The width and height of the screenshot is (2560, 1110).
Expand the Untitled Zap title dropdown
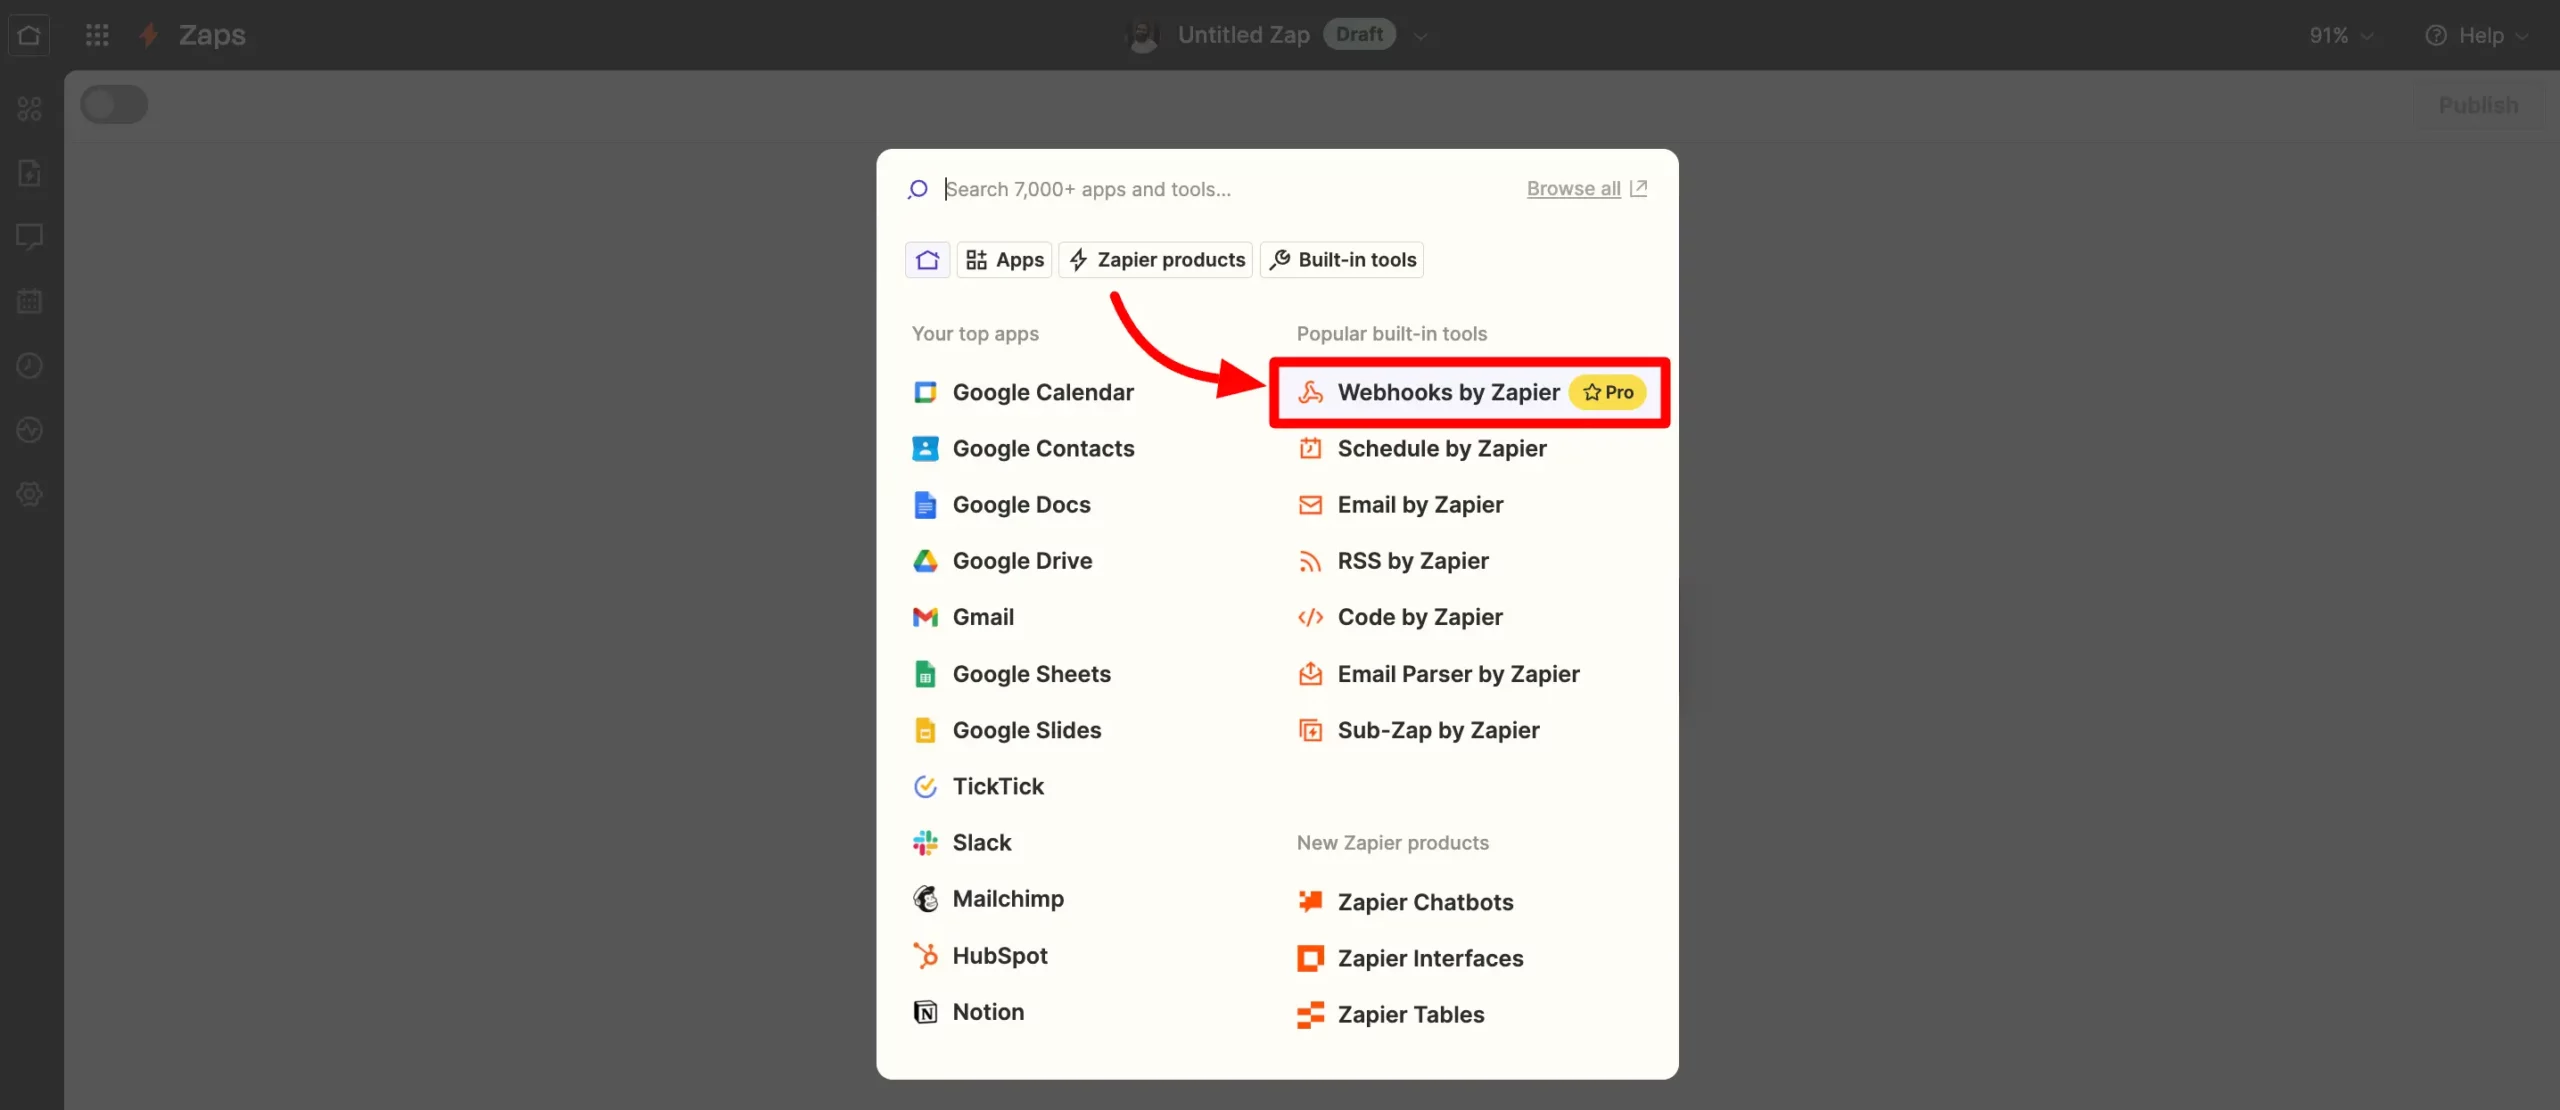pos(1420,36)
